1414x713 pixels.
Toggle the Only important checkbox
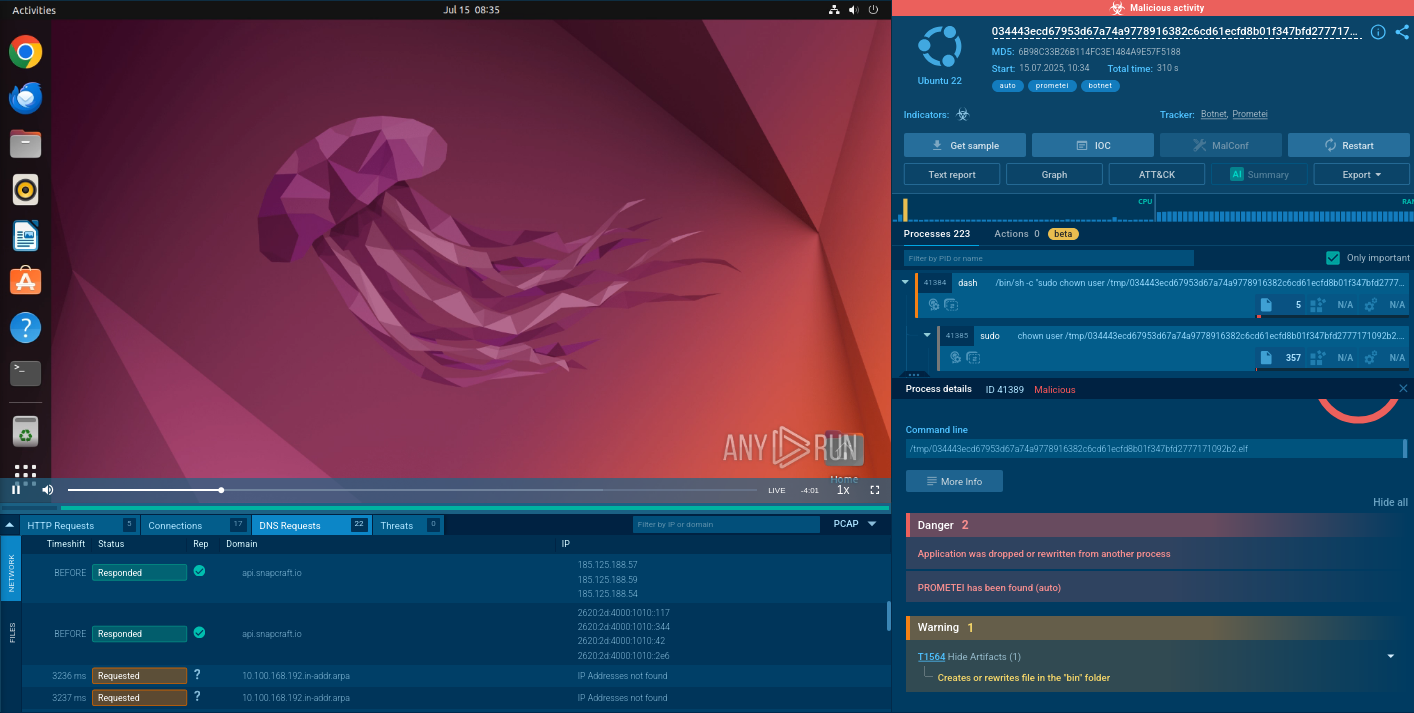pos(1332,258)
